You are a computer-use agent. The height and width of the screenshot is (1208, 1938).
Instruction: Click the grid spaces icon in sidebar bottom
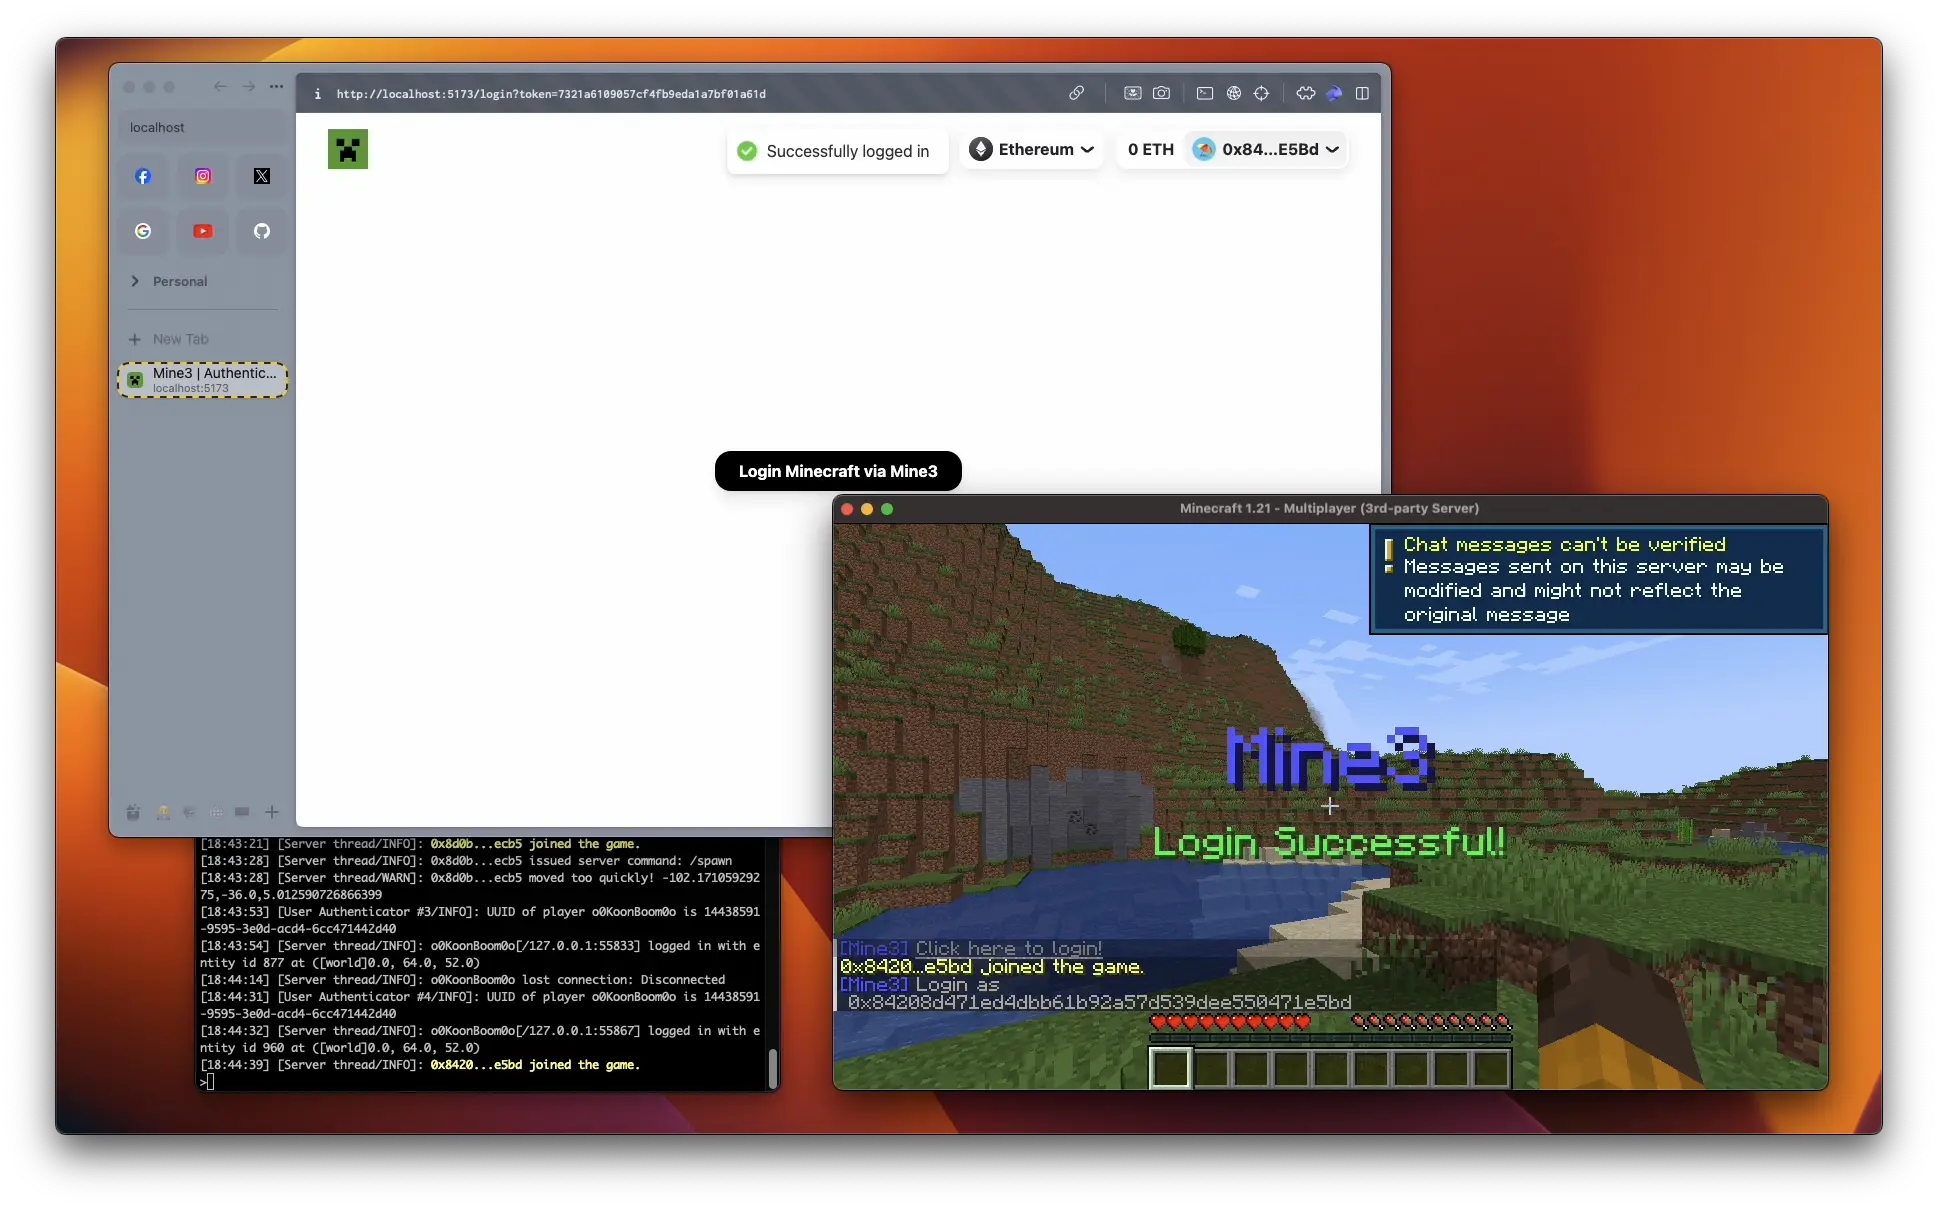tap(216, 813)
